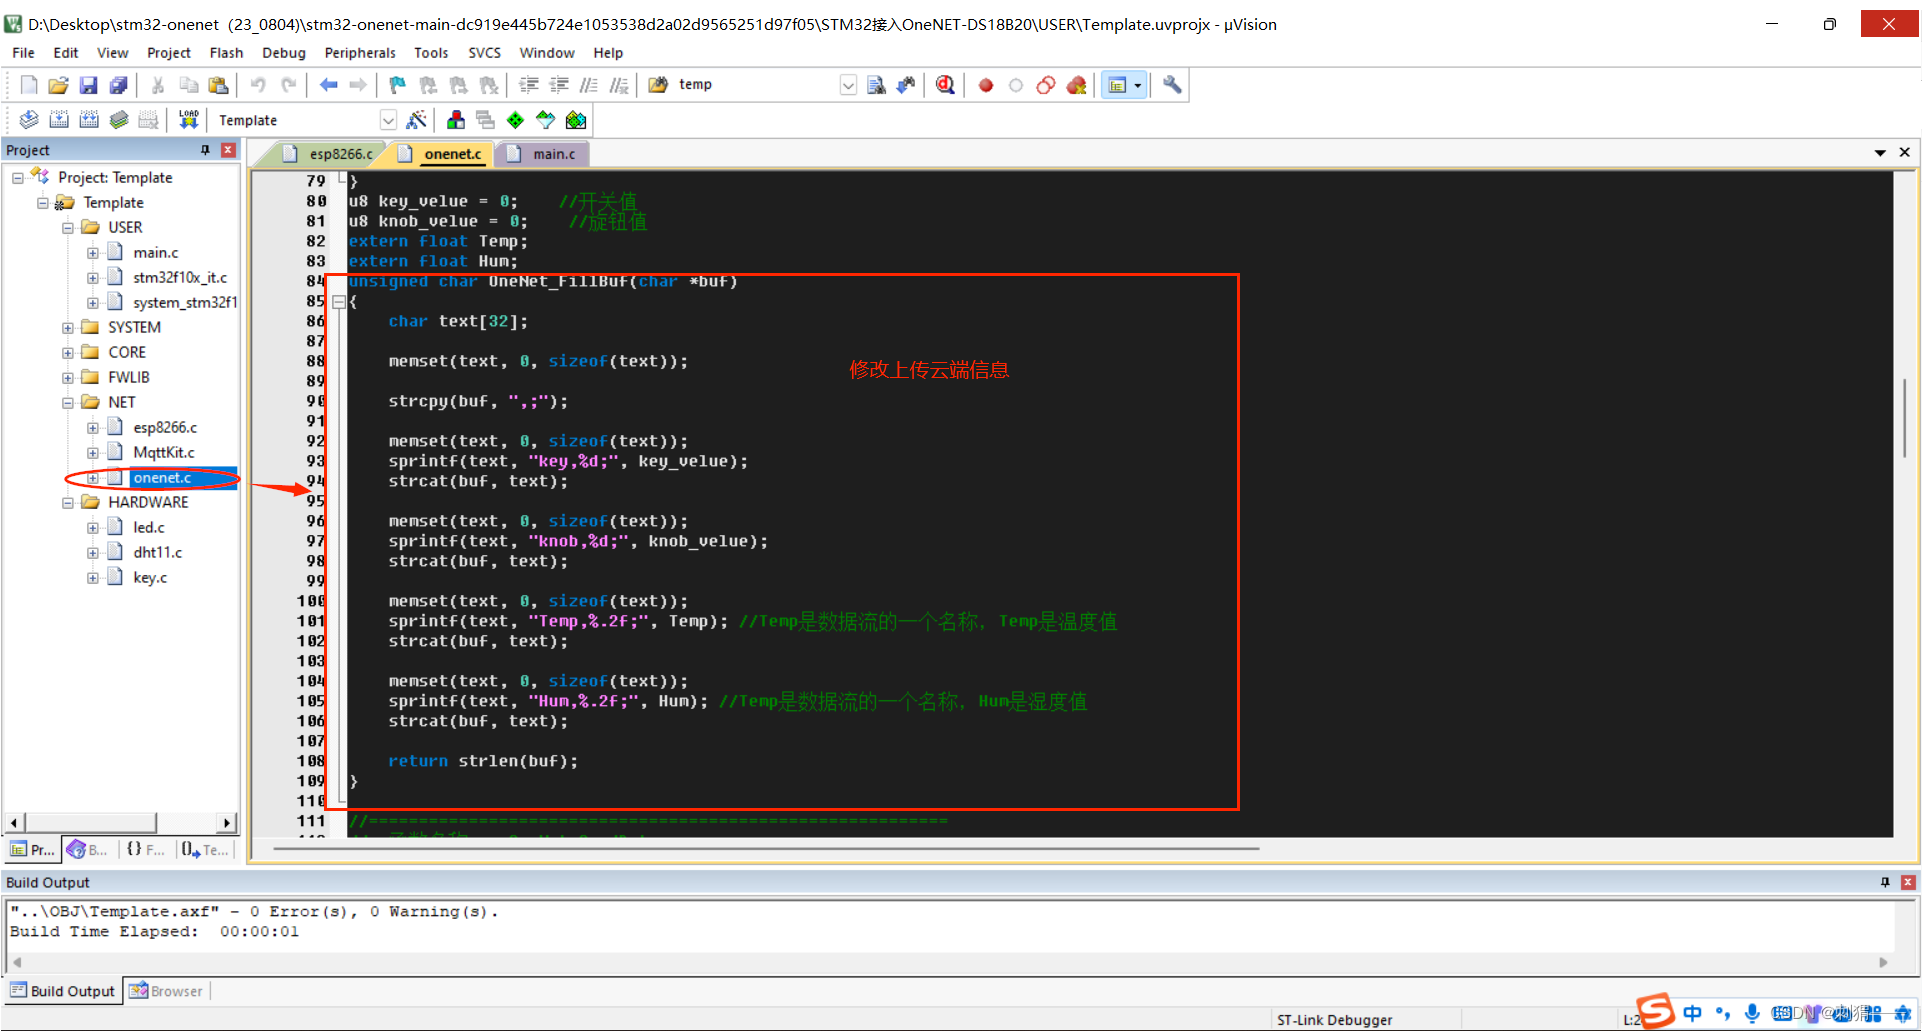Expand the CORE folder
This screenshot has width=1922, height=1031.
click(x=68, y=352)
